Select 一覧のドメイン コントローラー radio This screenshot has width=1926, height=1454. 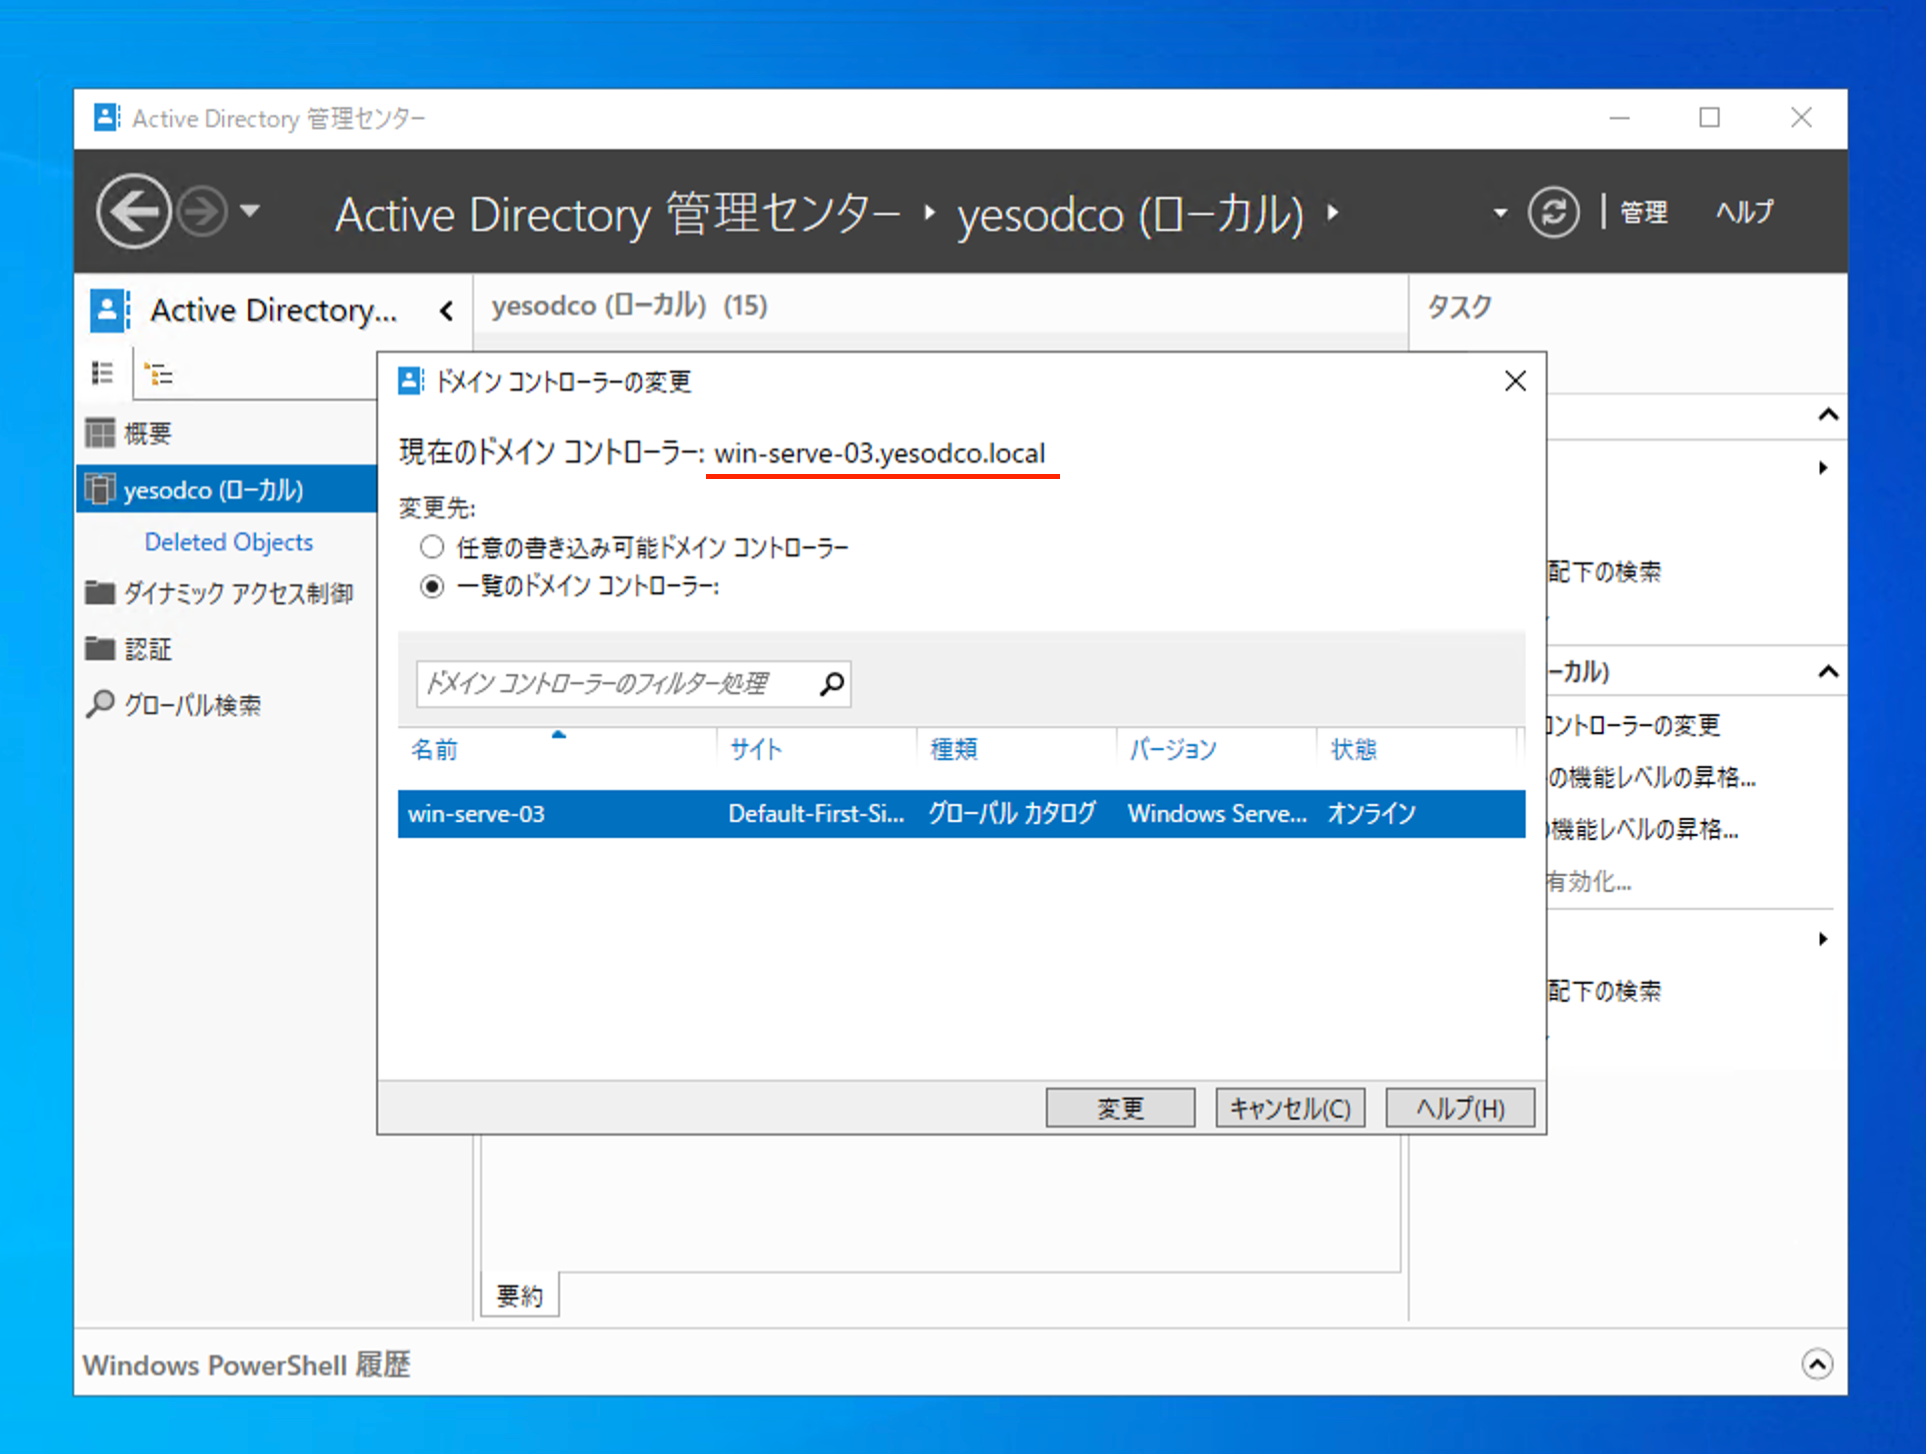431,586
